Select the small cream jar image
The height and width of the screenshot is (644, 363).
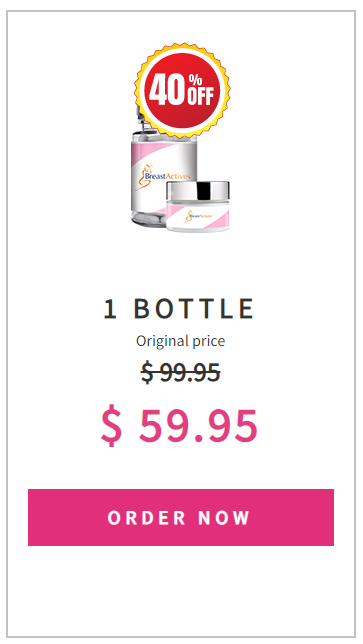198,207
